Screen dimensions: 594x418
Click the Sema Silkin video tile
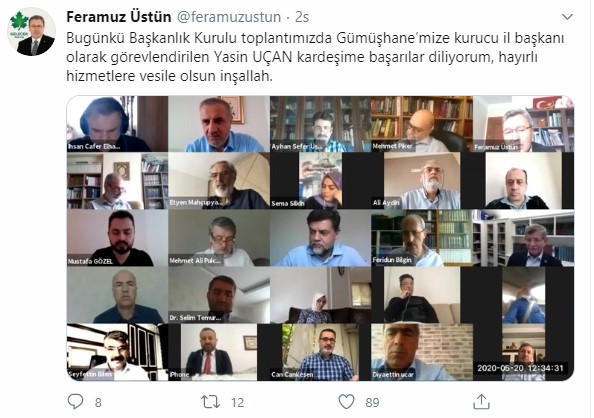pos(320,181)
